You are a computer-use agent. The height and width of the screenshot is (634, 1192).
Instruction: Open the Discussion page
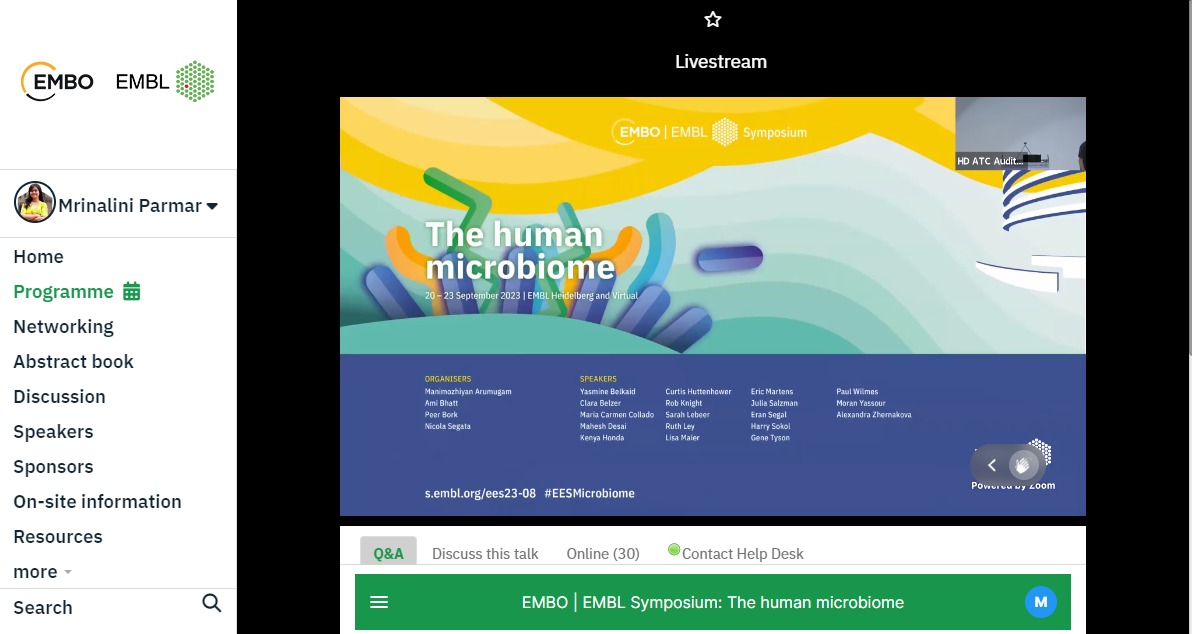coord(59,397)
